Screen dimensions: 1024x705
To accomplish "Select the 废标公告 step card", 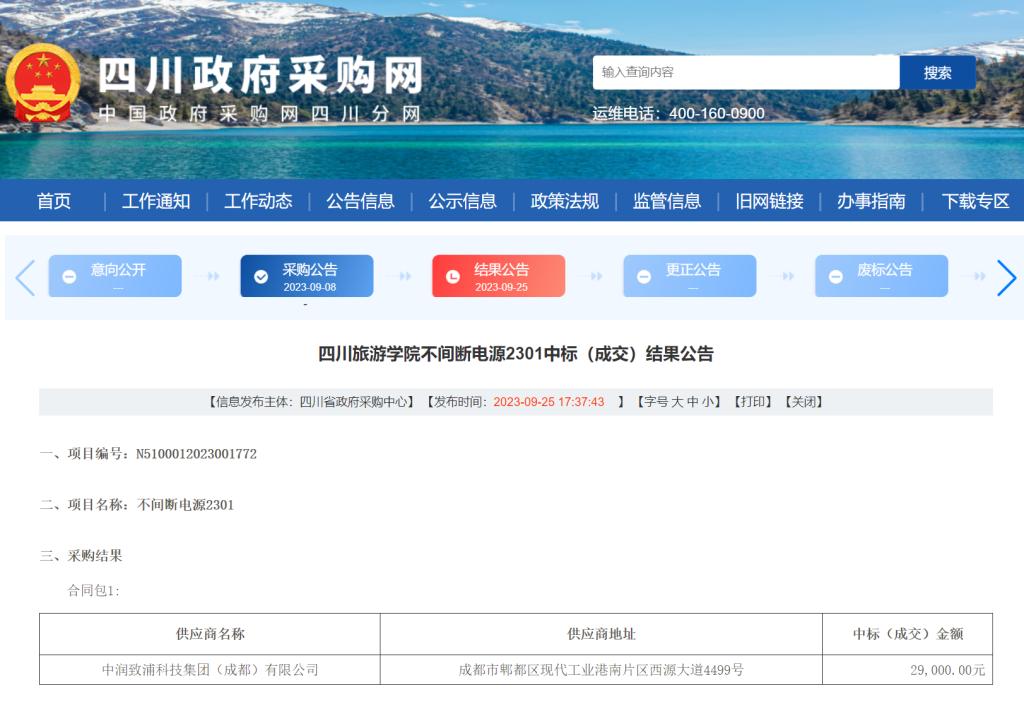I will tap(882, 276).
